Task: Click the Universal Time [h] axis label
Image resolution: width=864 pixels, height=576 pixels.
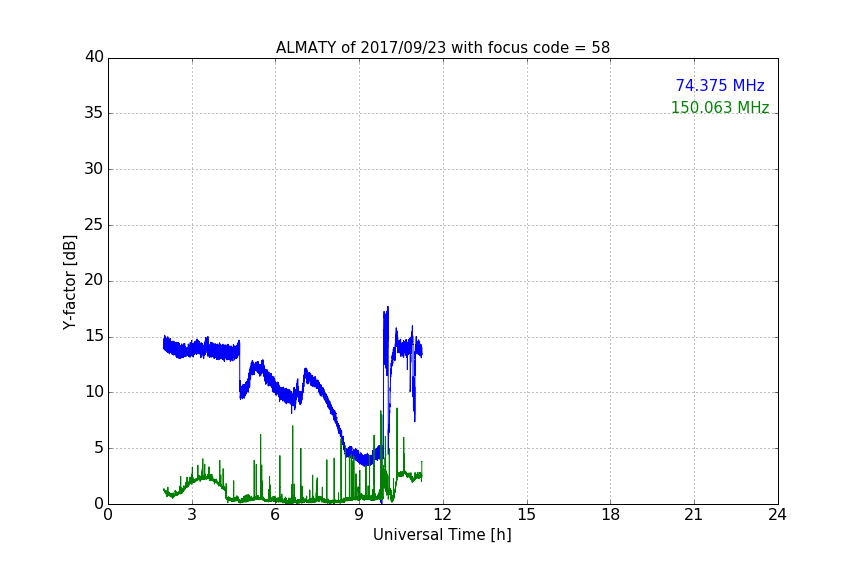Action: click(x=442, y=535)
